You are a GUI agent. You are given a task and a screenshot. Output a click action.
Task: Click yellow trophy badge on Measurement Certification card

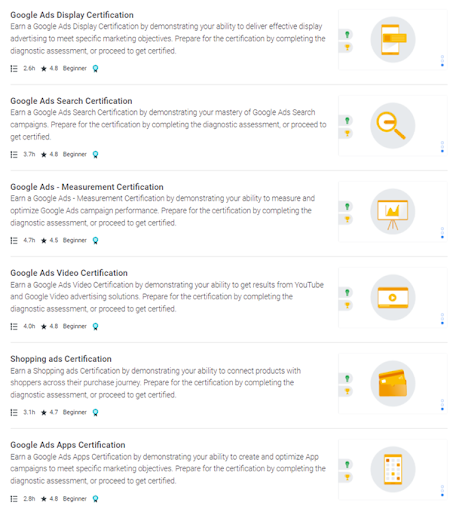click(x=346, y=219)
